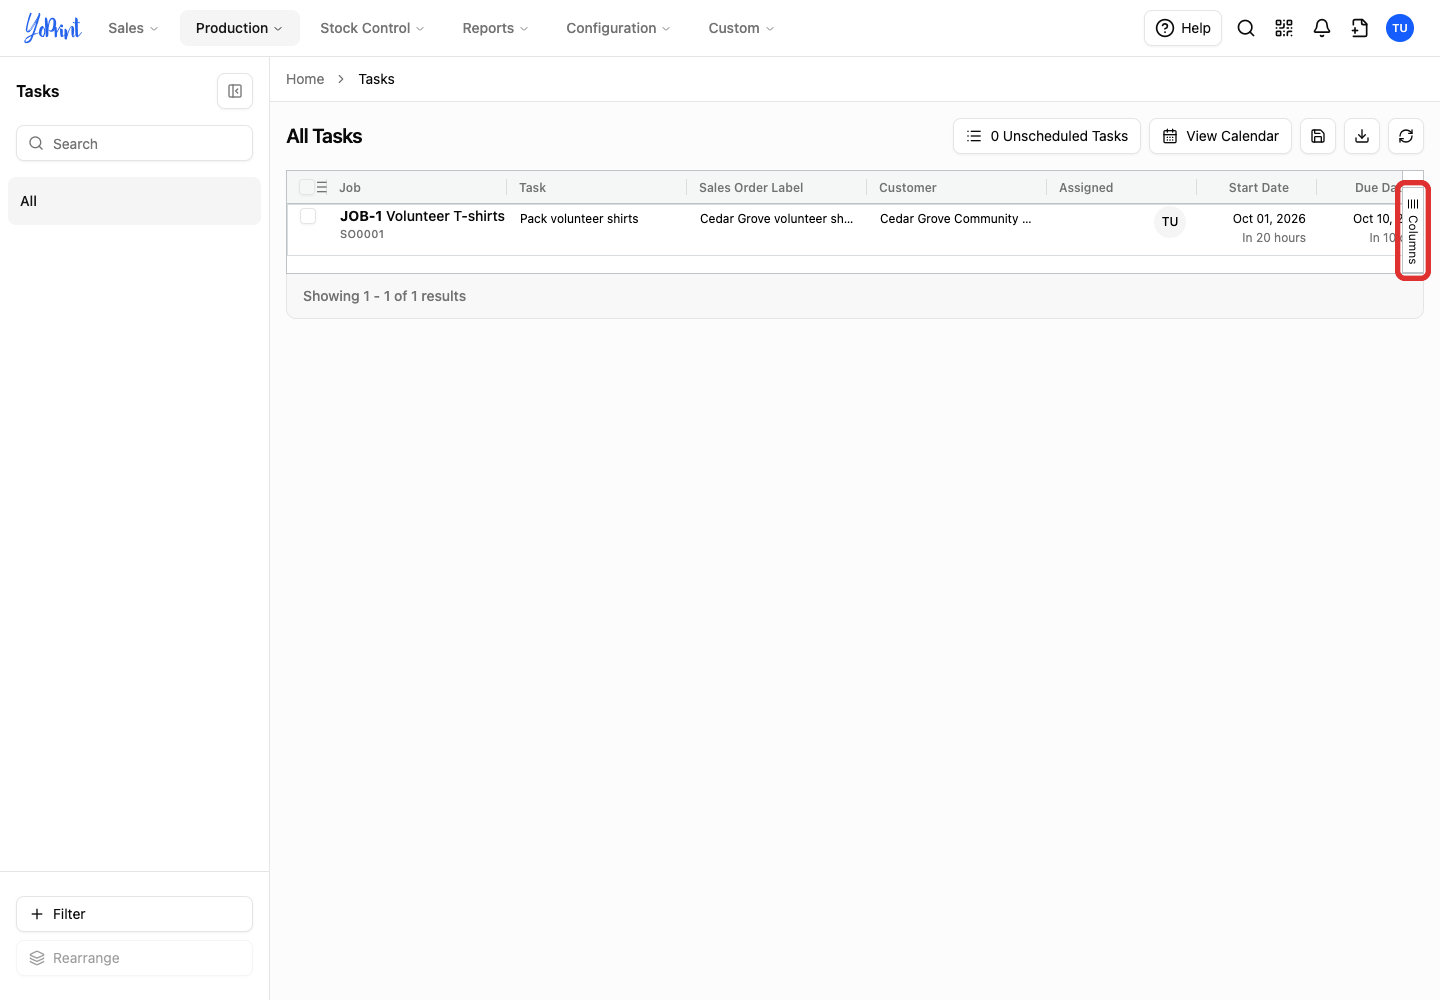Collapse the Tasks sidebar panel

pyautogui.click(x=235, y=91)
